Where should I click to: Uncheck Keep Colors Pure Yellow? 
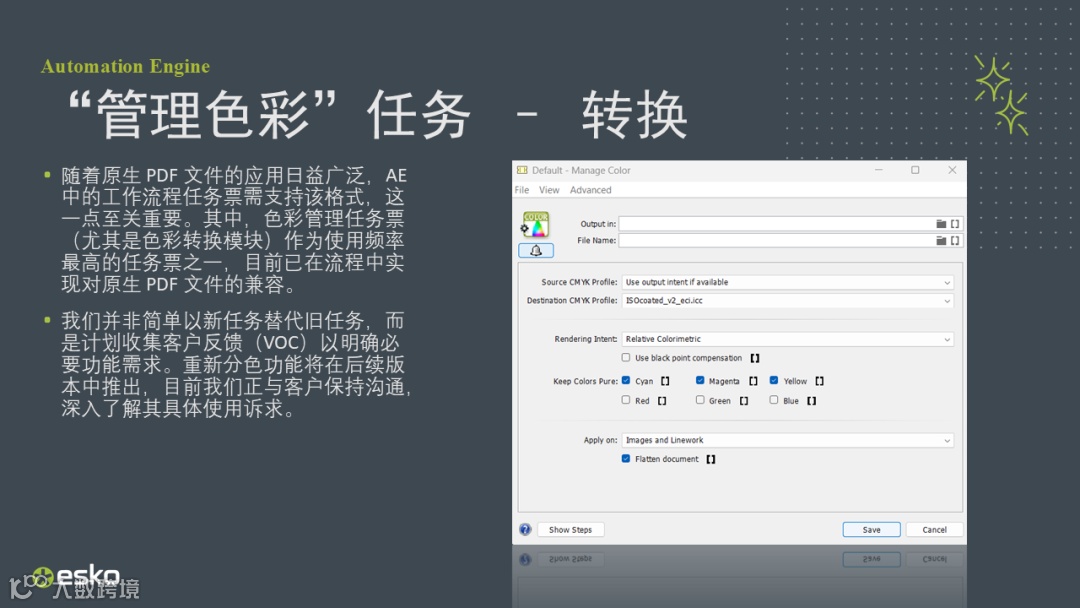tap(773, 380)
